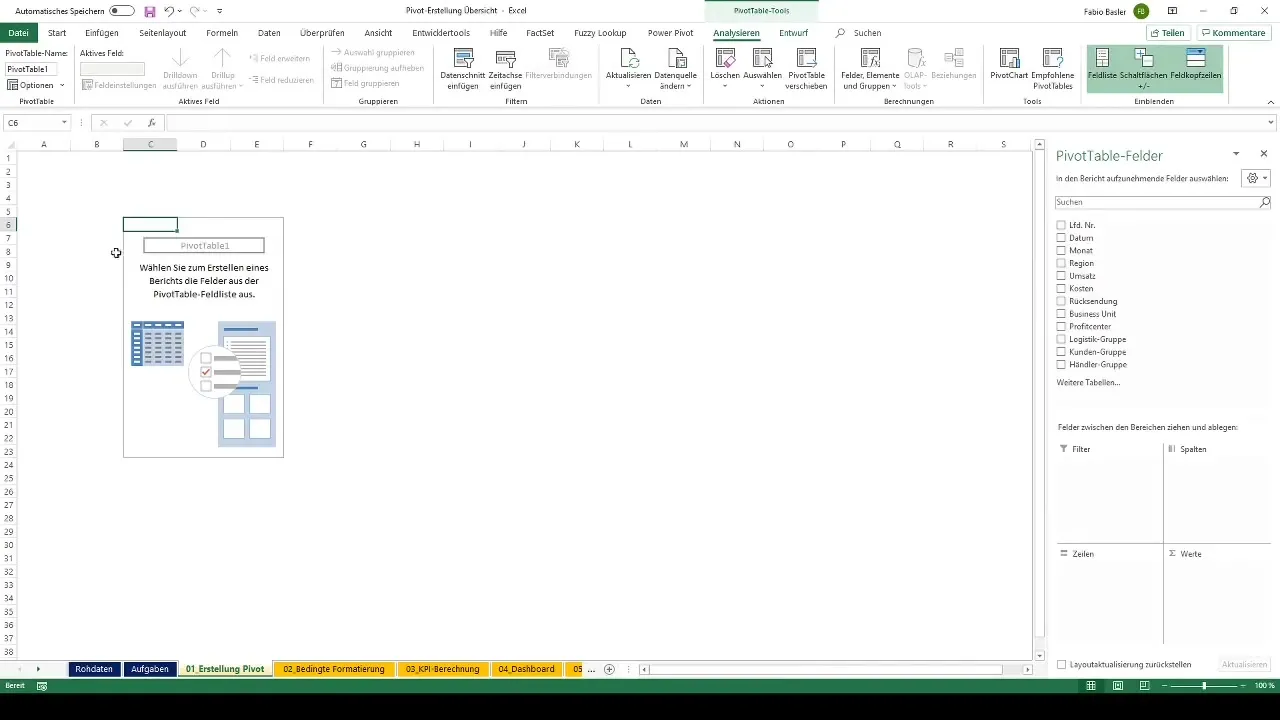1280x720 pixels.
Task: Switch to the Einfügen ribbon tab
Action: pyautogui.click(x=102, y=33)
